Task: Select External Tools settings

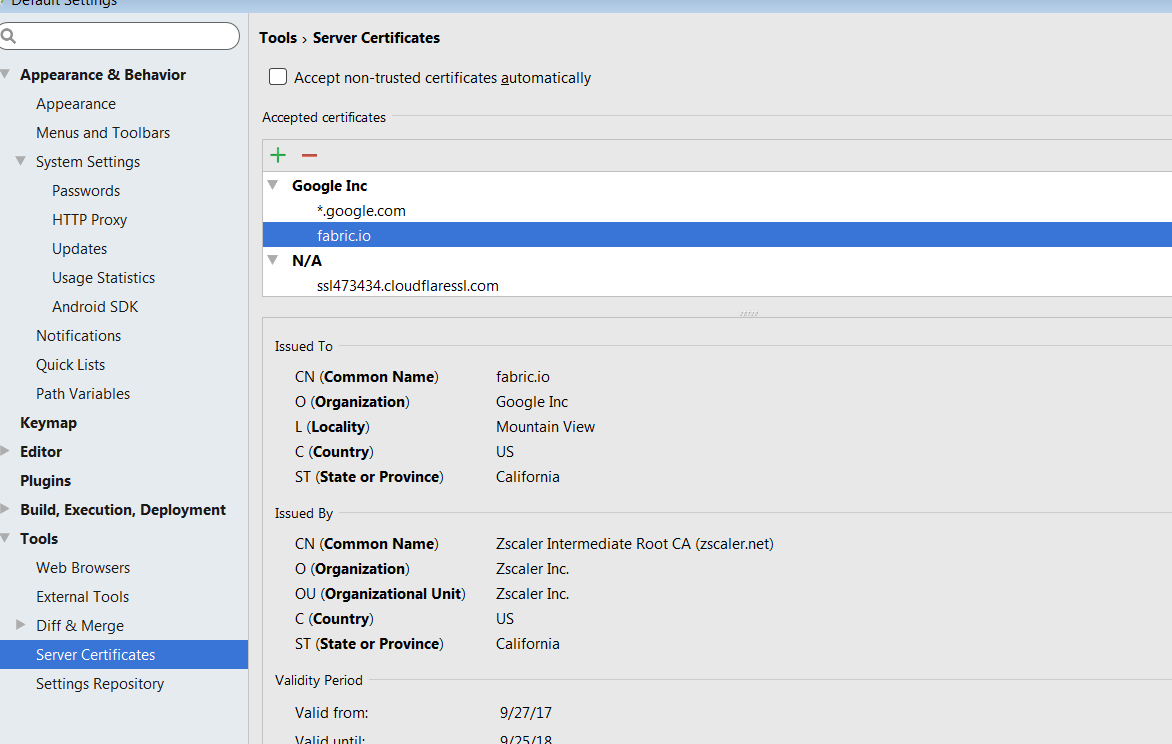Action: (82, 597)
